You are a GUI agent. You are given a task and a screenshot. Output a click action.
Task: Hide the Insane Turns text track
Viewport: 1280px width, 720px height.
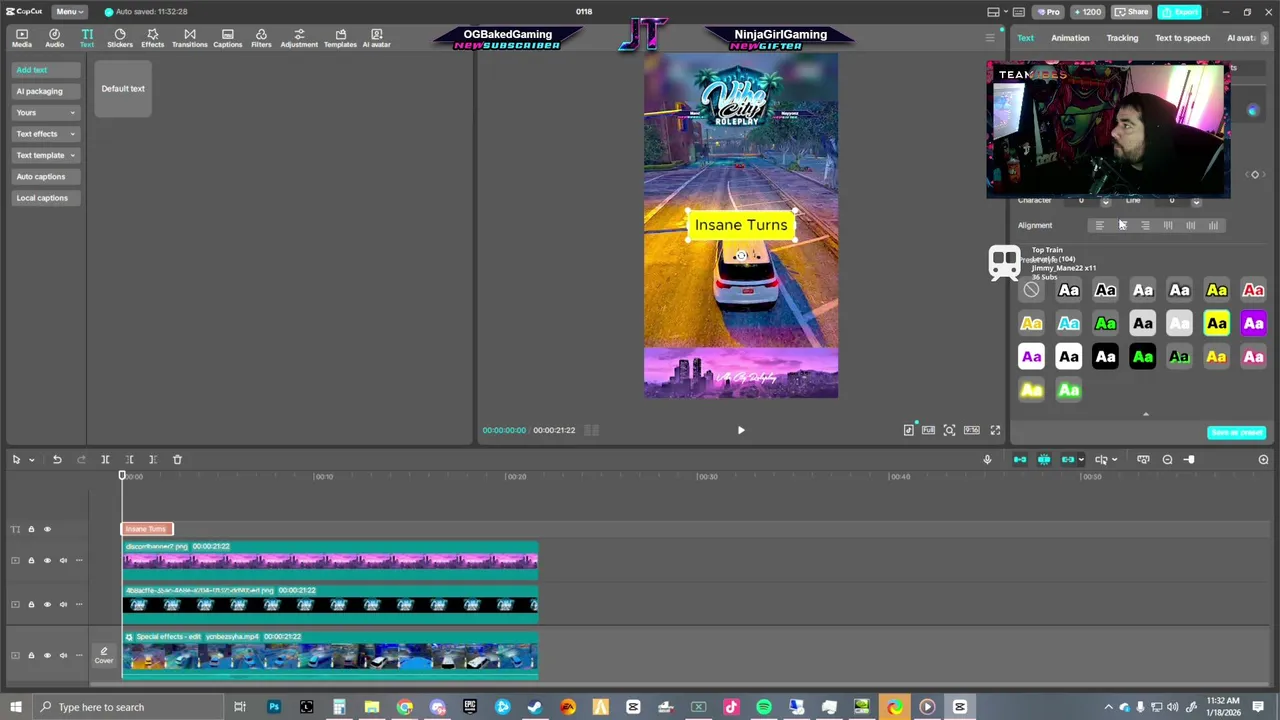point(47,529)
